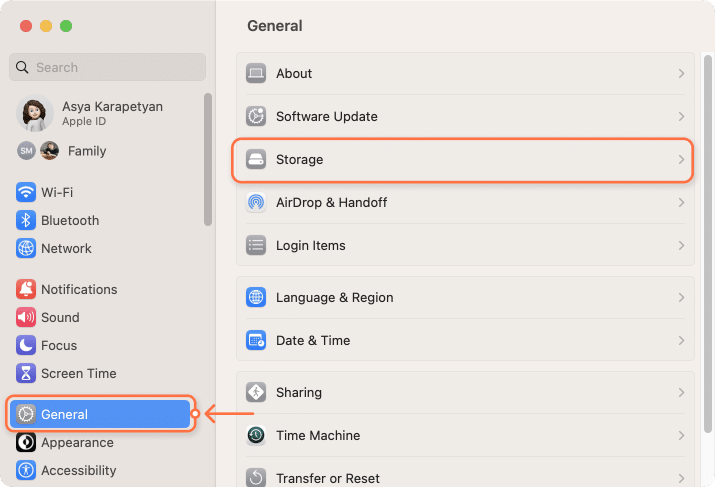Screen dimensions: 715x487
Task: Open the Network globe icon
Action: coord(26,249)
